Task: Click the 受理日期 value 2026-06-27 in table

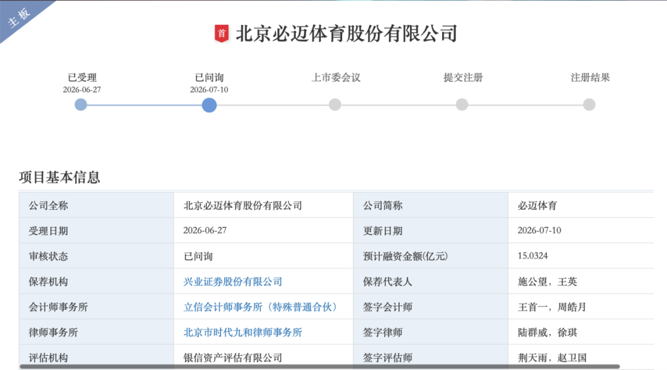Action: click(x=205, y=231)
